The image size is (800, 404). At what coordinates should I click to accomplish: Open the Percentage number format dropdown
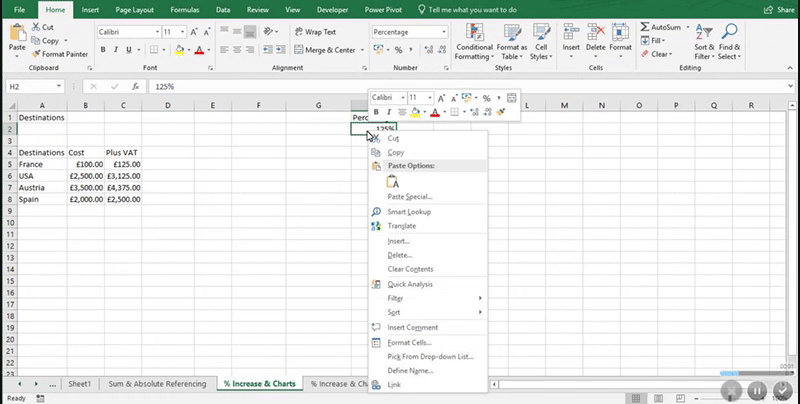(445, 32)
